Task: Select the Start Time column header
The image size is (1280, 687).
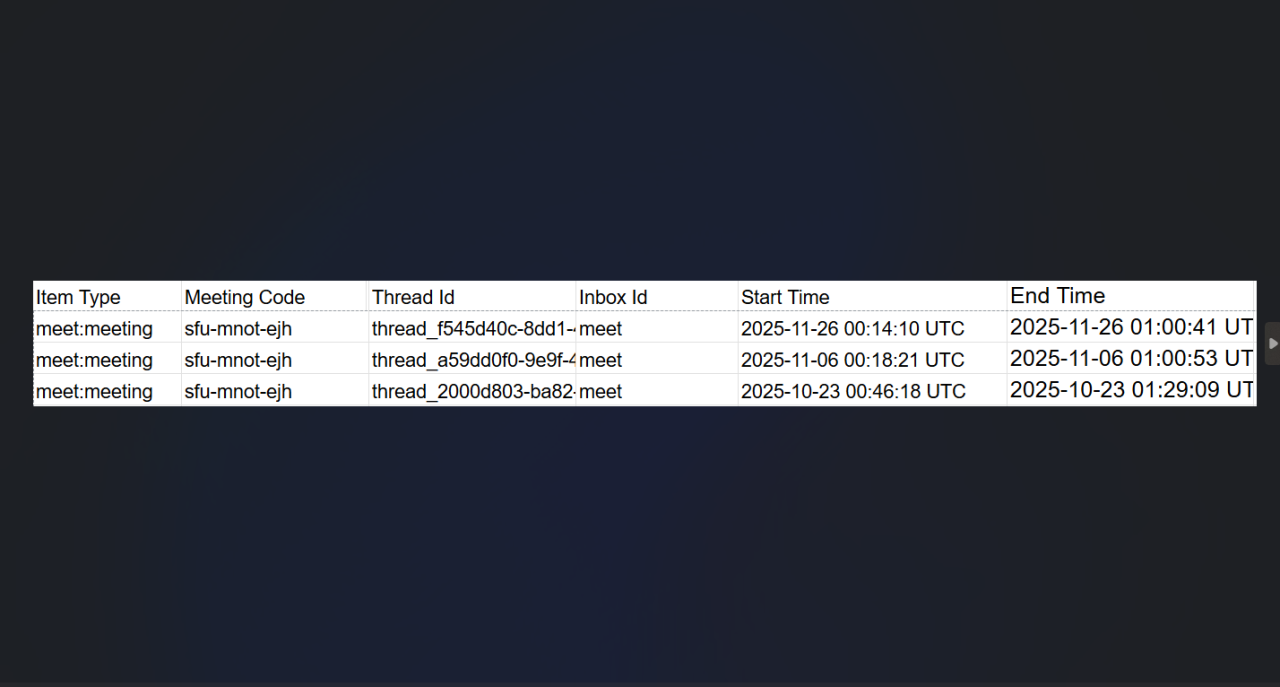Action: (x=785, y=297)
